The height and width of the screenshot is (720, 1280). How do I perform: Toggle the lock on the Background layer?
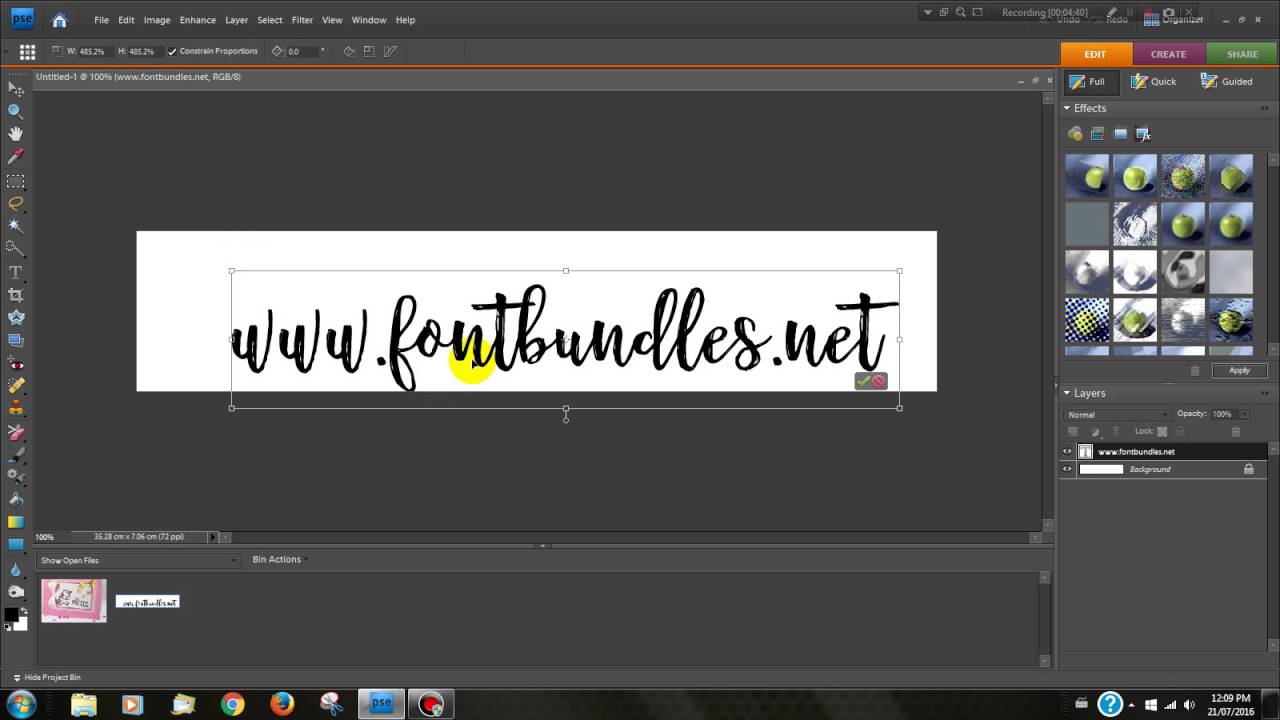pyautogui.click(x=1248, y=469)
